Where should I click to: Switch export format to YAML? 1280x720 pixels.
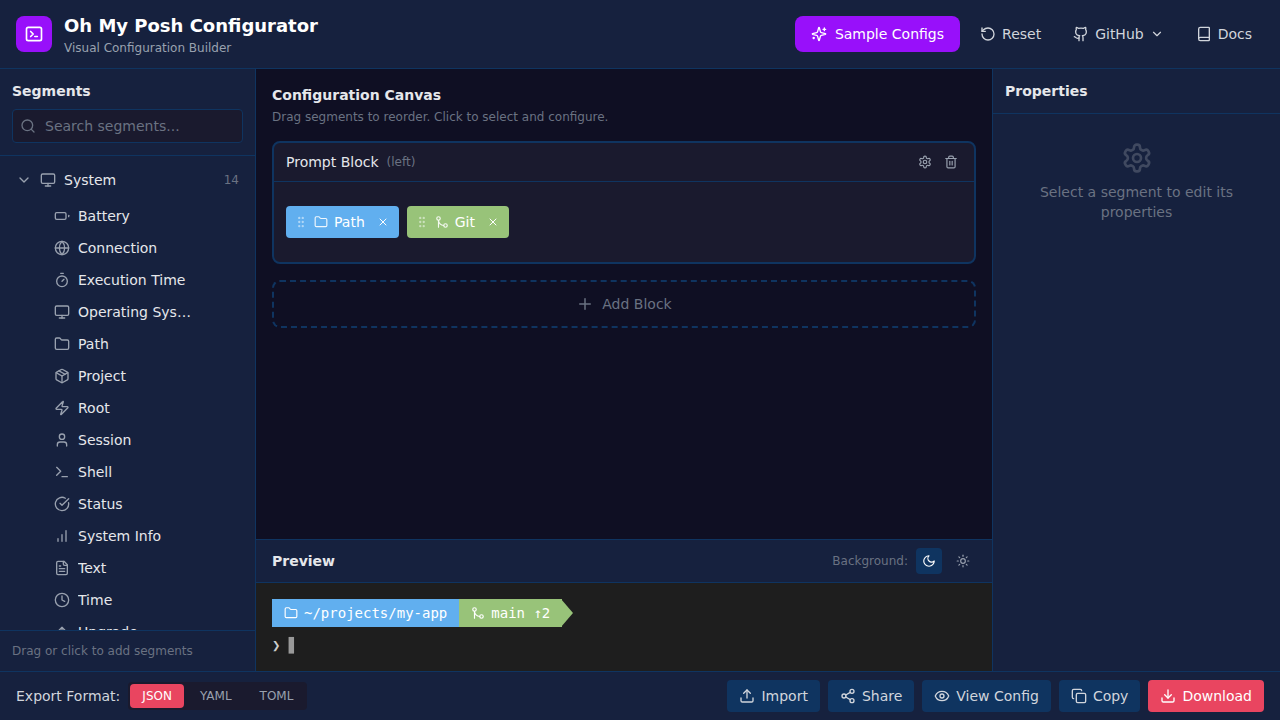(215, 695)
